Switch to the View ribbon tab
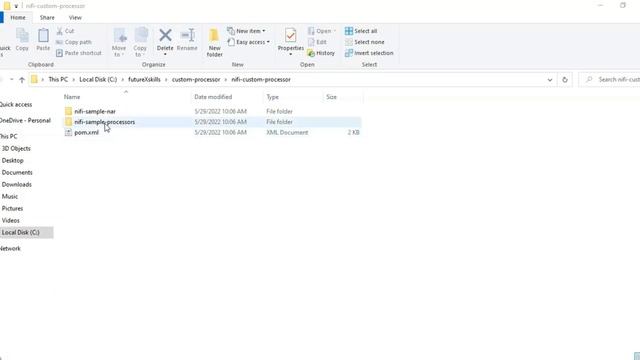 tap(75, 18)
